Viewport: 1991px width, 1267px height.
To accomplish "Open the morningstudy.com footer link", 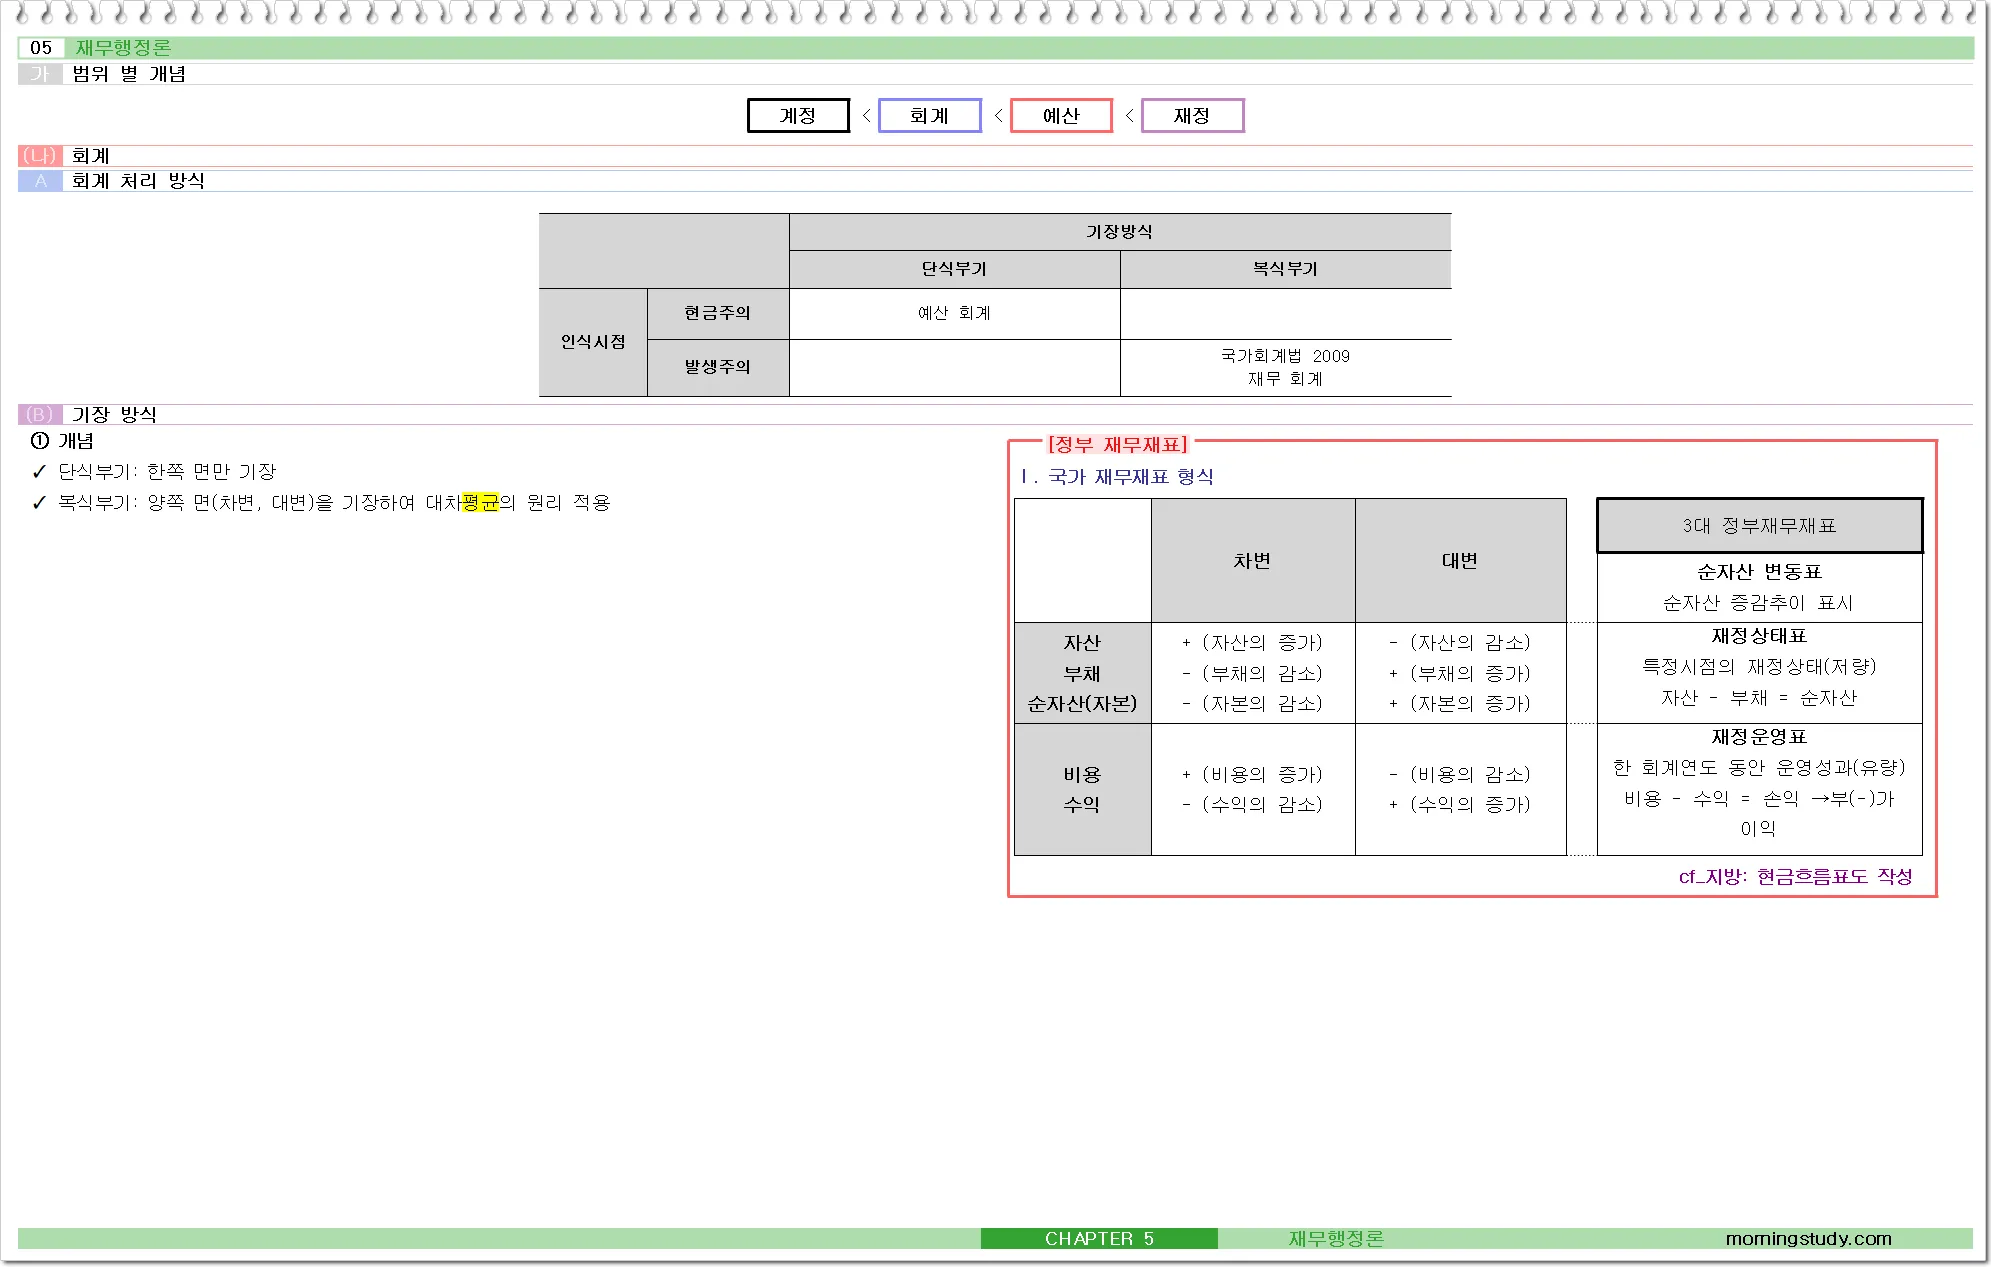I will (1808, 1238).
